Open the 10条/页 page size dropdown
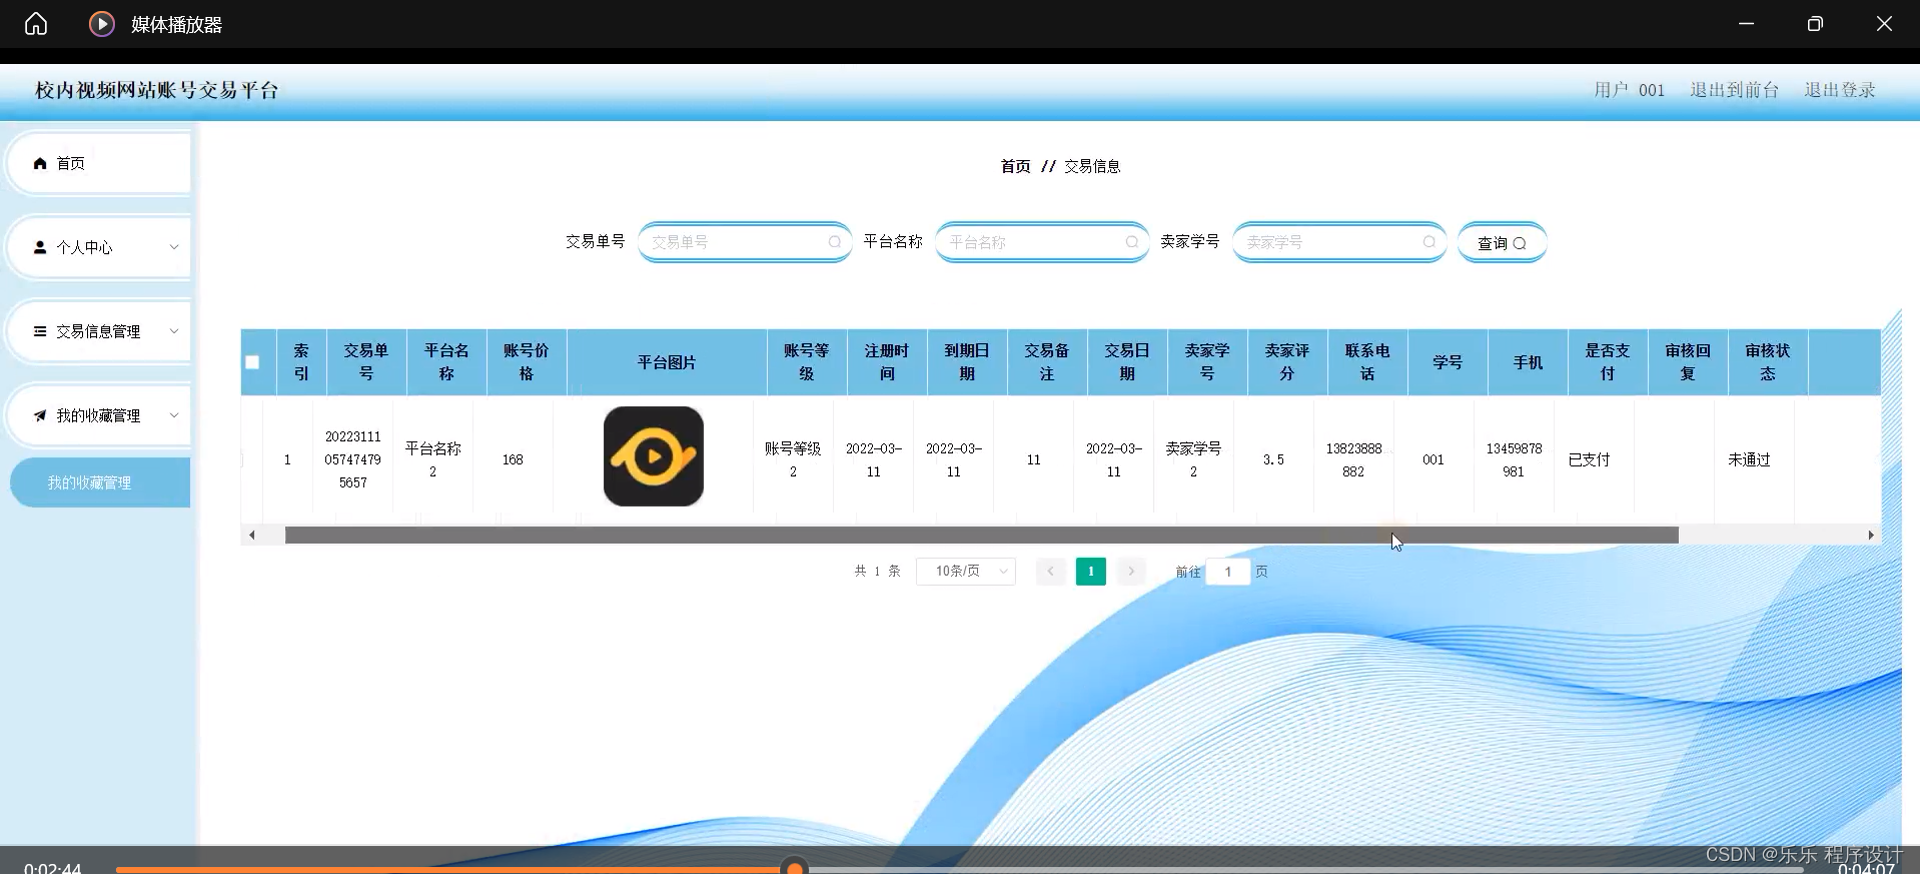Image resolution: width=1920 pixels, height=874 pixels. [966, 571]
